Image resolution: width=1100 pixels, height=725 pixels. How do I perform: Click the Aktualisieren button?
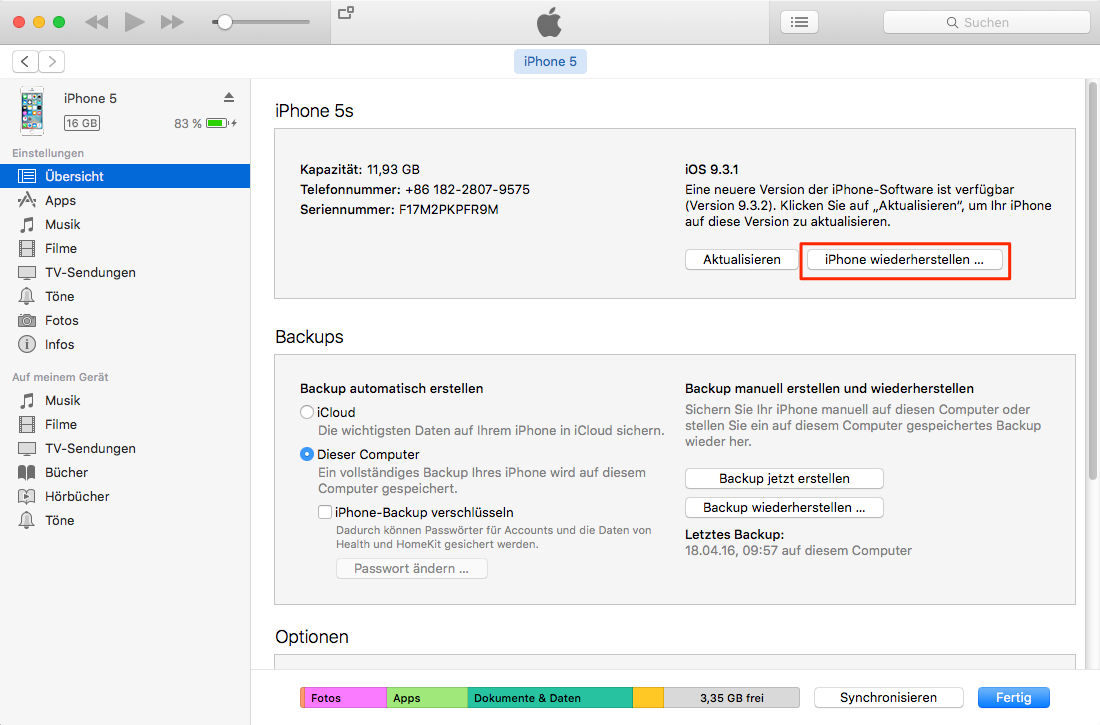tap(742, 260)
